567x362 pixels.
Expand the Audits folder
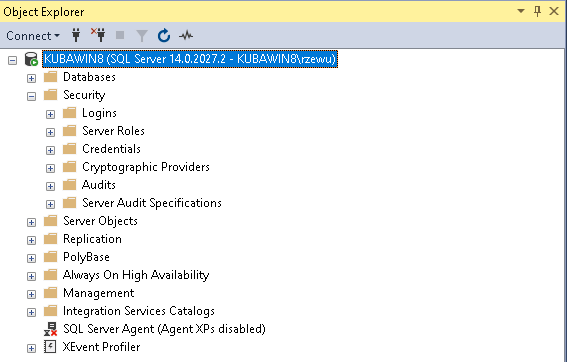click(50, 187)
